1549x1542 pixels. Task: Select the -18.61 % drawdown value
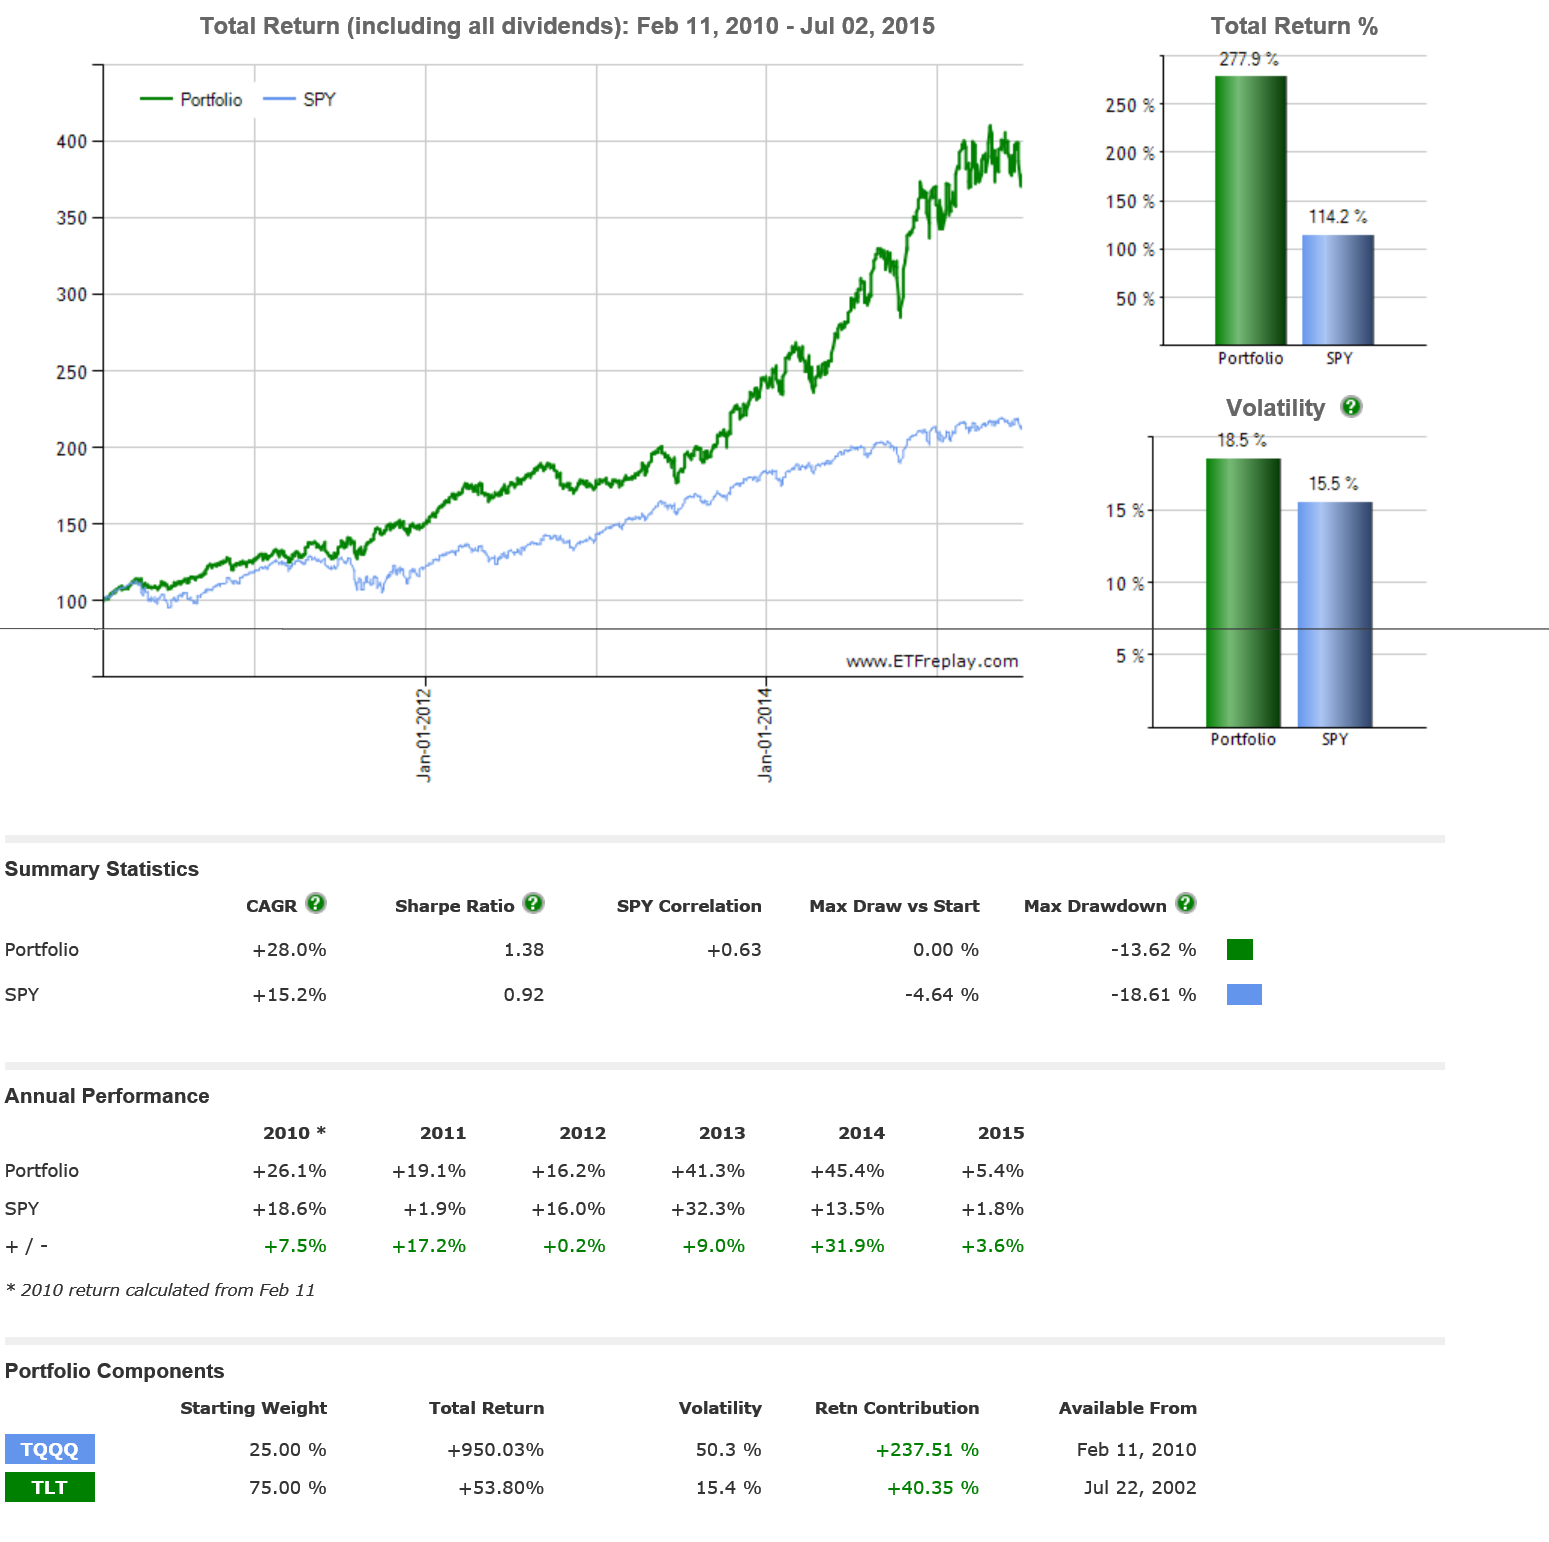click(1153, 995)
